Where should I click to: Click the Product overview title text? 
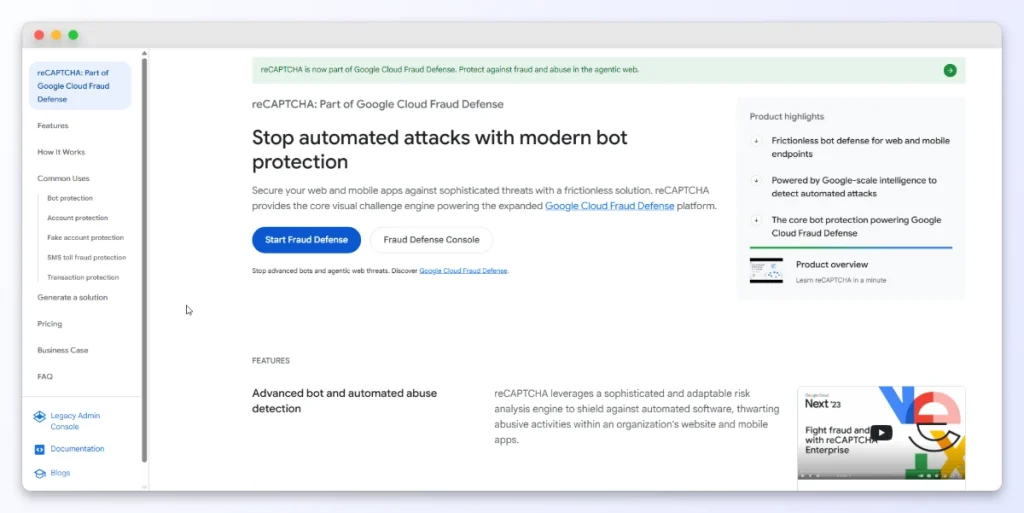click(832, 264)
